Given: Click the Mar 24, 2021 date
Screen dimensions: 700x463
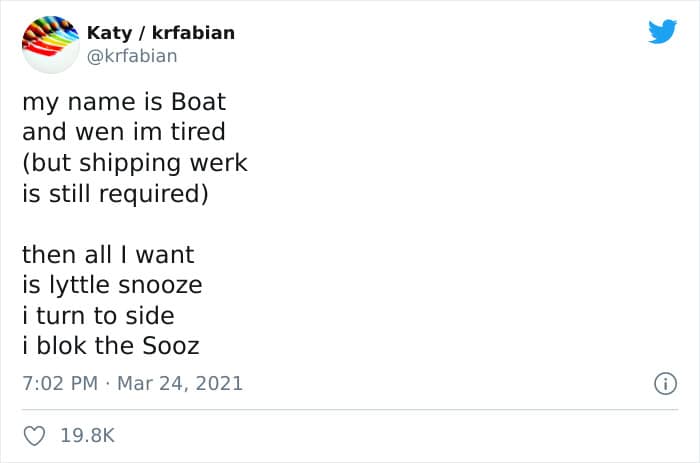Looking at the screenshot, I should pyautogui.click(x=180, y=384).
